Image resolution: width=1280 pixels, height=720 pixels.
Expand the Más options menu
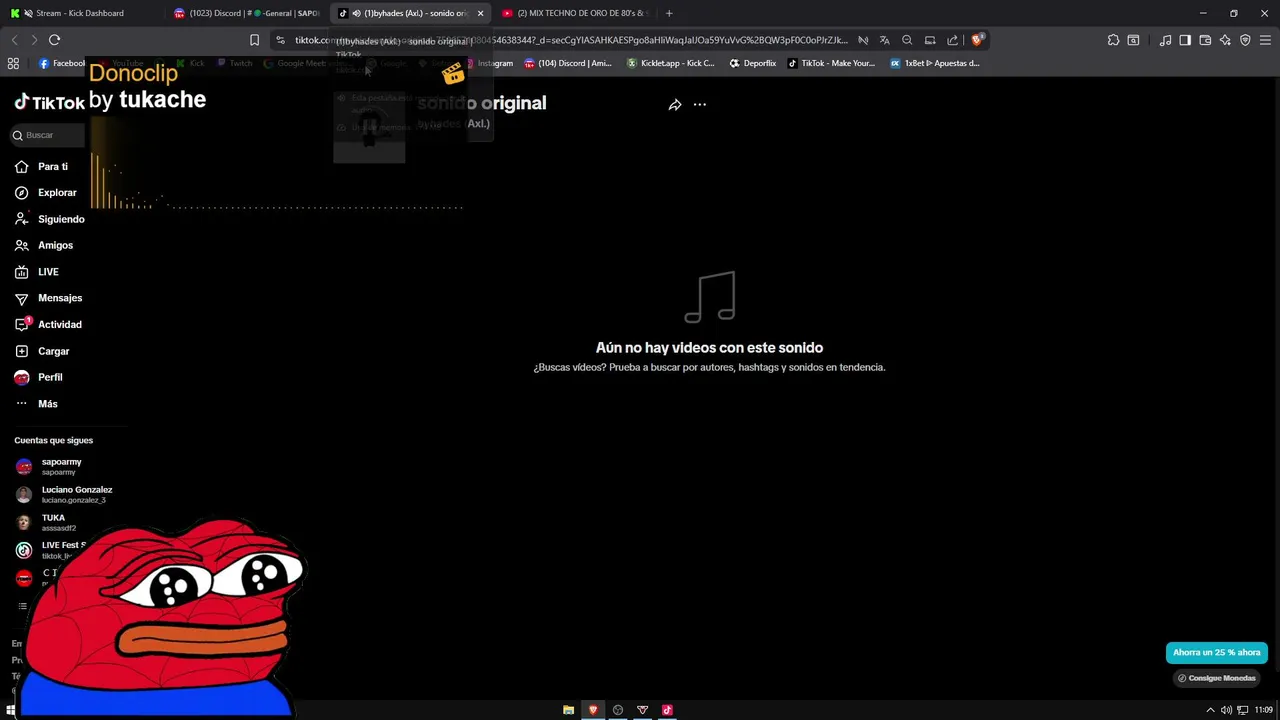pyautogui.click(x=36, y=404)
